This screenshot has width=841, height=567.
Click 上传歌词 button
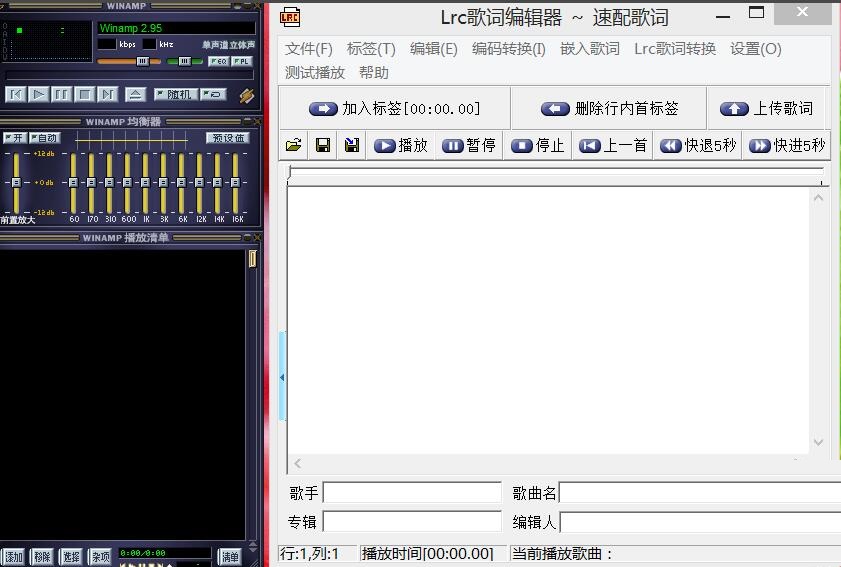[x=767, y=109]
